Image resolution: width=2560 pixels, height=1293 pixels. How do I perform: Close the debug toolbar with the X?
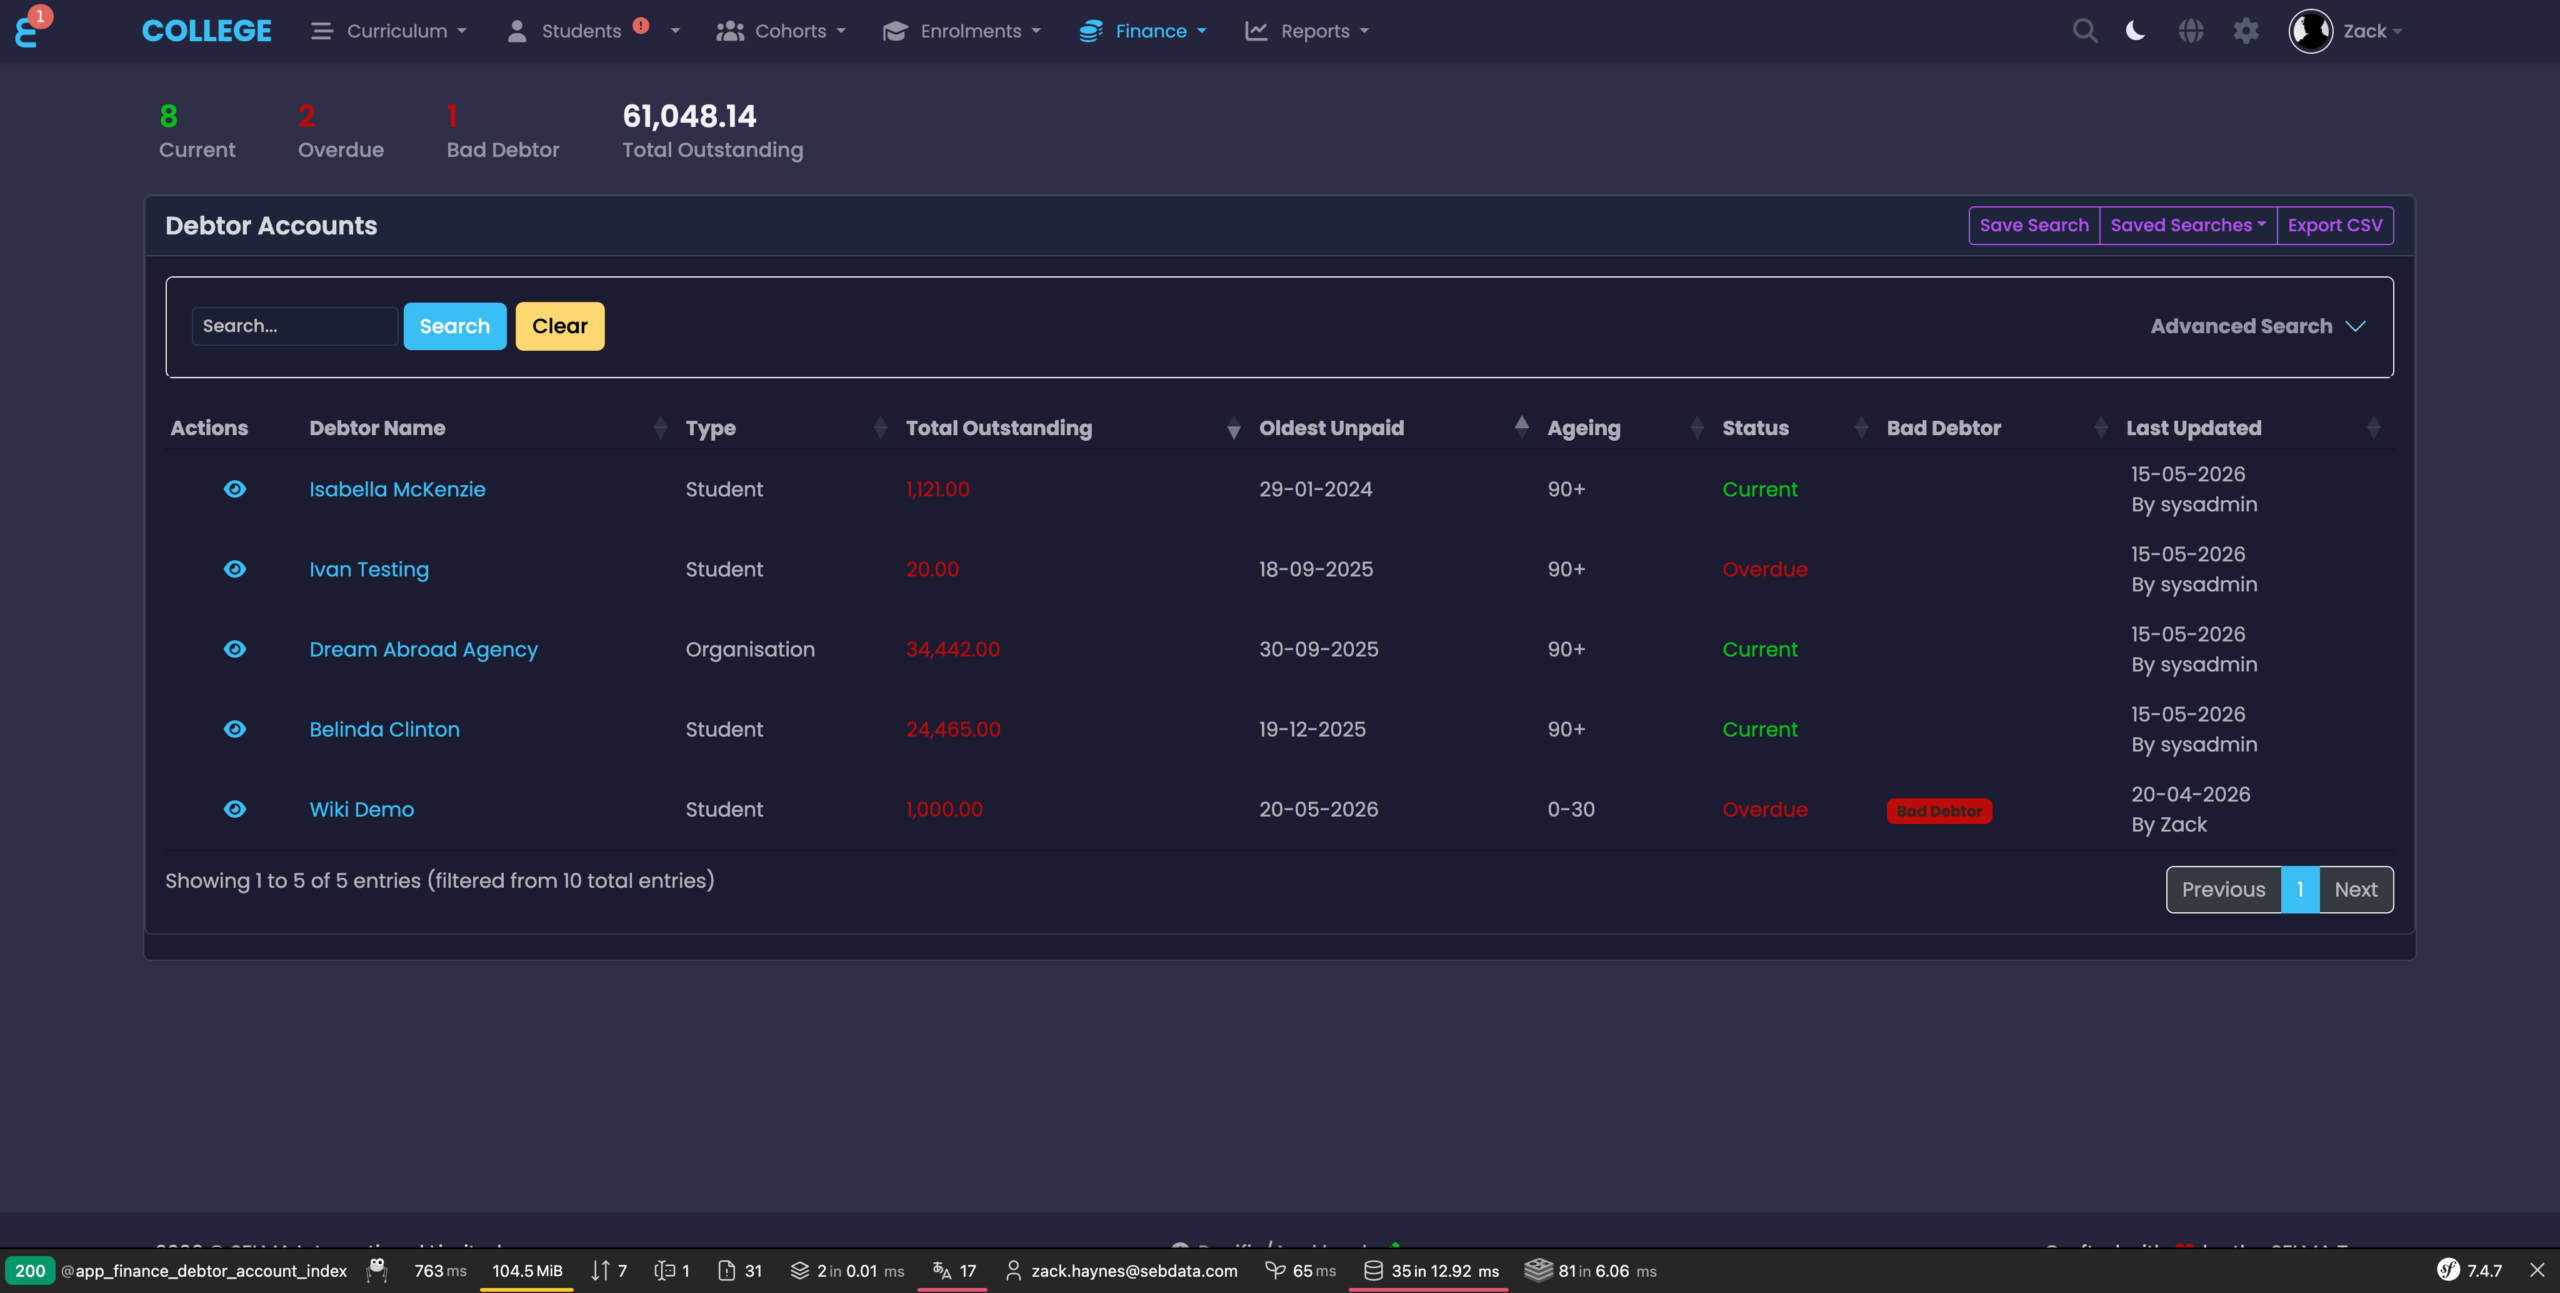click(2537, 1270)
